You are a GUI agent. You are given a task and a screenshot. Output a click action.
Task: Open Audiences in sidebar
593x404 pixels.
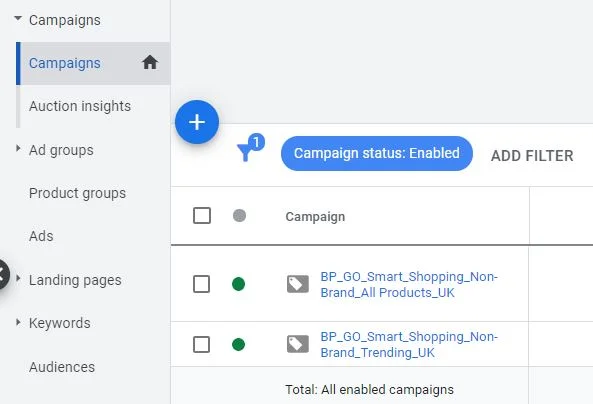tap(62, 367)
